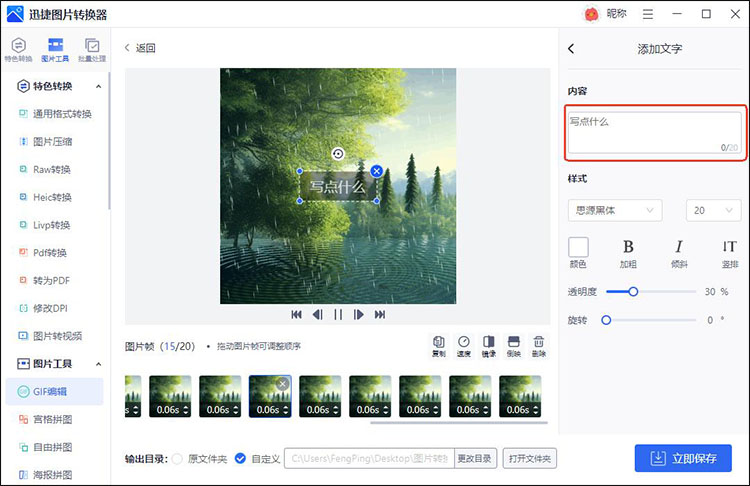Click the rotate handle above the text box
750x486 pixels.
click(338, 154)
